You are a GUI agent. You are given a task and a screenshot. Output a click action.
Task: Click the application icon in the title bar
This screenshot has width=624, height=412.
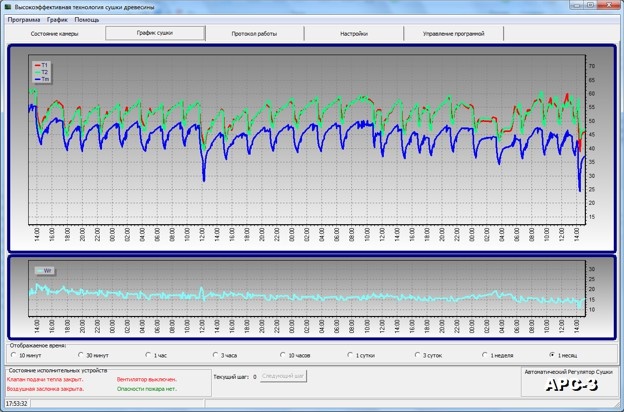8,6
